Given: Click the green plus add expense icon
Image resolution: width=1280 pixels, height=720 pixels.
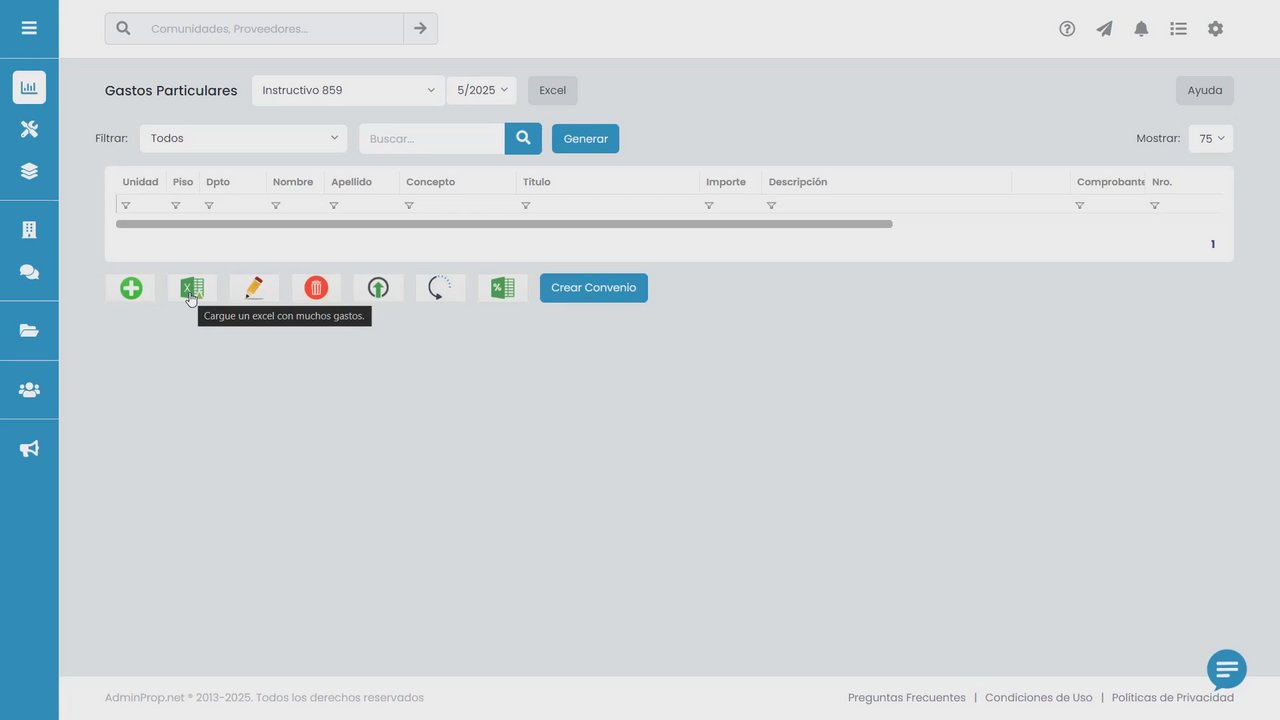Looking at the screenshot, I should (130, 288).
